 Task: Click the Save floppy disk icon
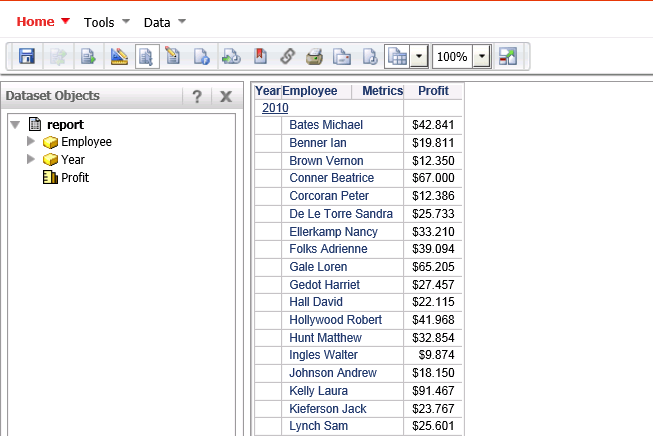27,56
